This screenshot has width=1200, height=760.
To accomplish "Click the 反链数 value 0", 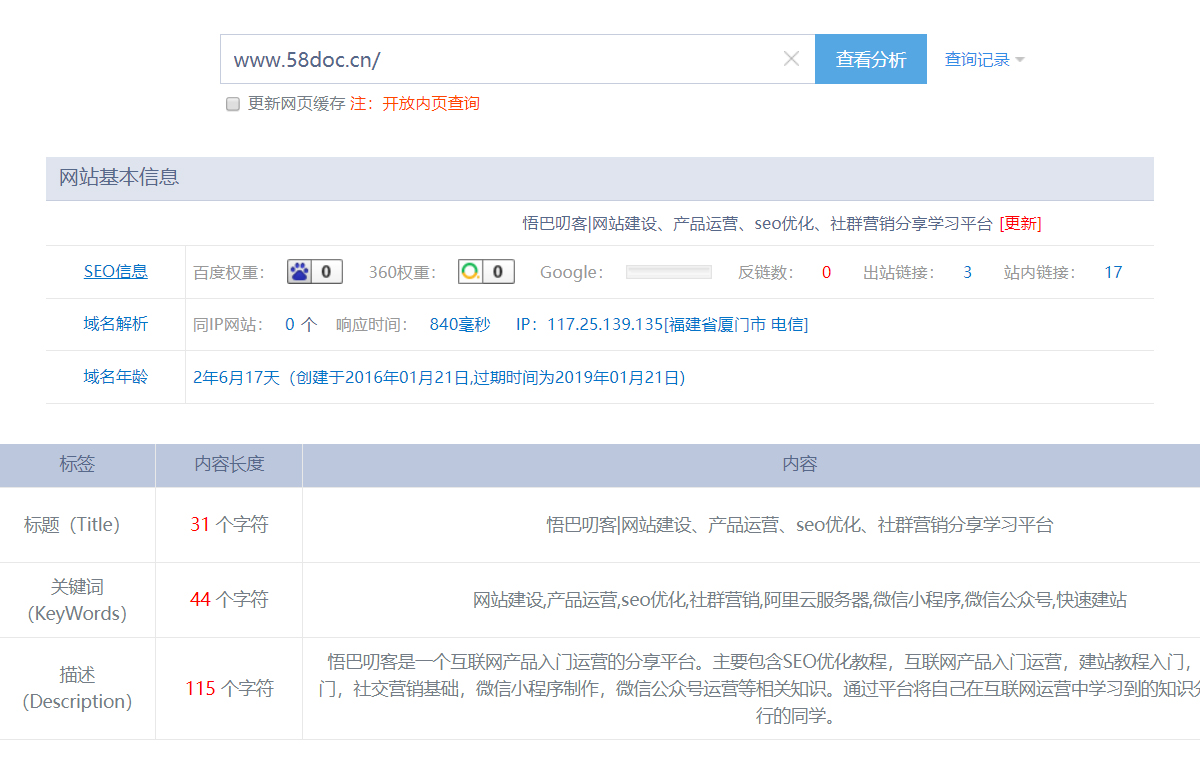I will [827, 272].
